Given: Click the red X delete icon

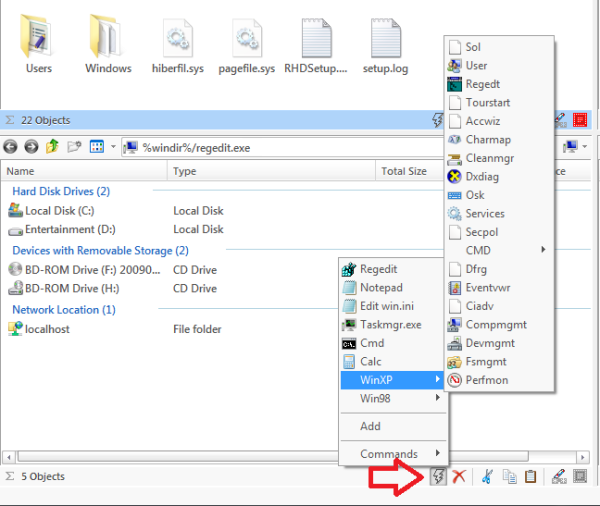Looking at the screenshot, I should coord(459,477).
